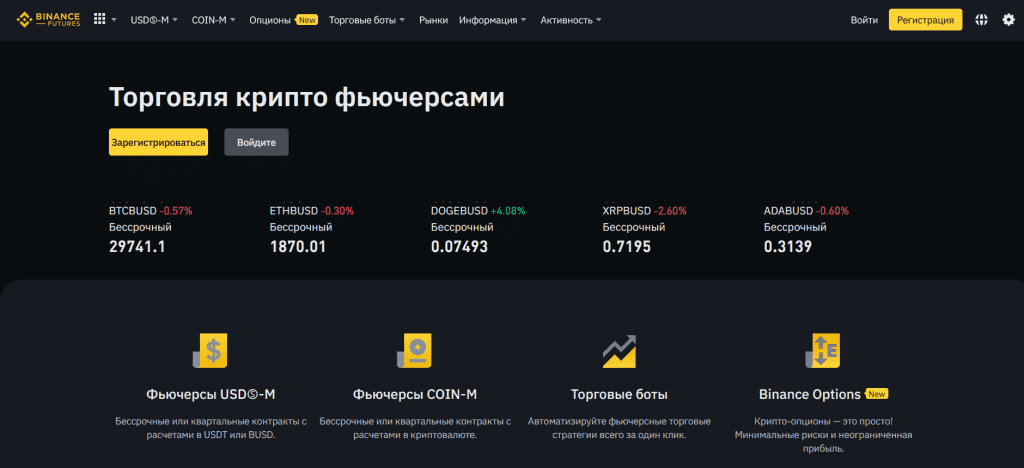Click the DOGEBUSD price 0.07493
The width and height of the screenshot is (1024, 468).
(x=459, y=247)
